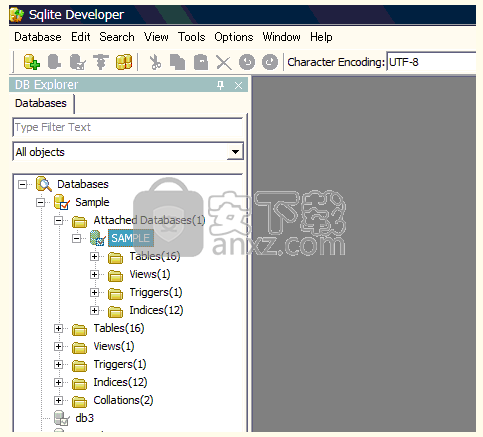483x437 pixels.
Task: Open the Edit menu
Action: point(81,37)
